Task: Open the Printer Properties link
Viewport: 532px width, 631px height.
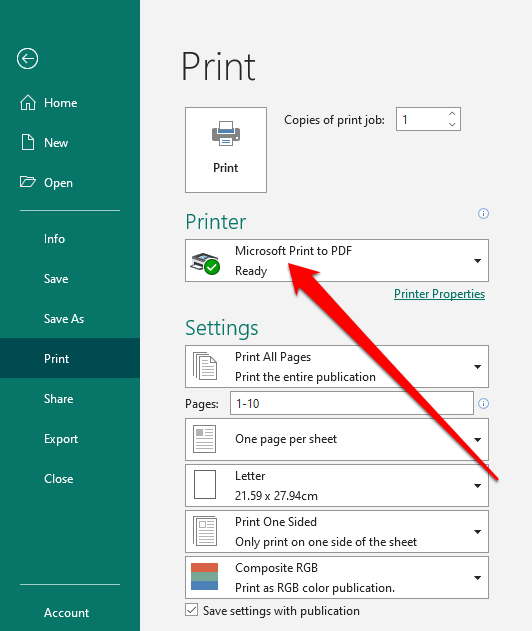Action: point(439,294)
